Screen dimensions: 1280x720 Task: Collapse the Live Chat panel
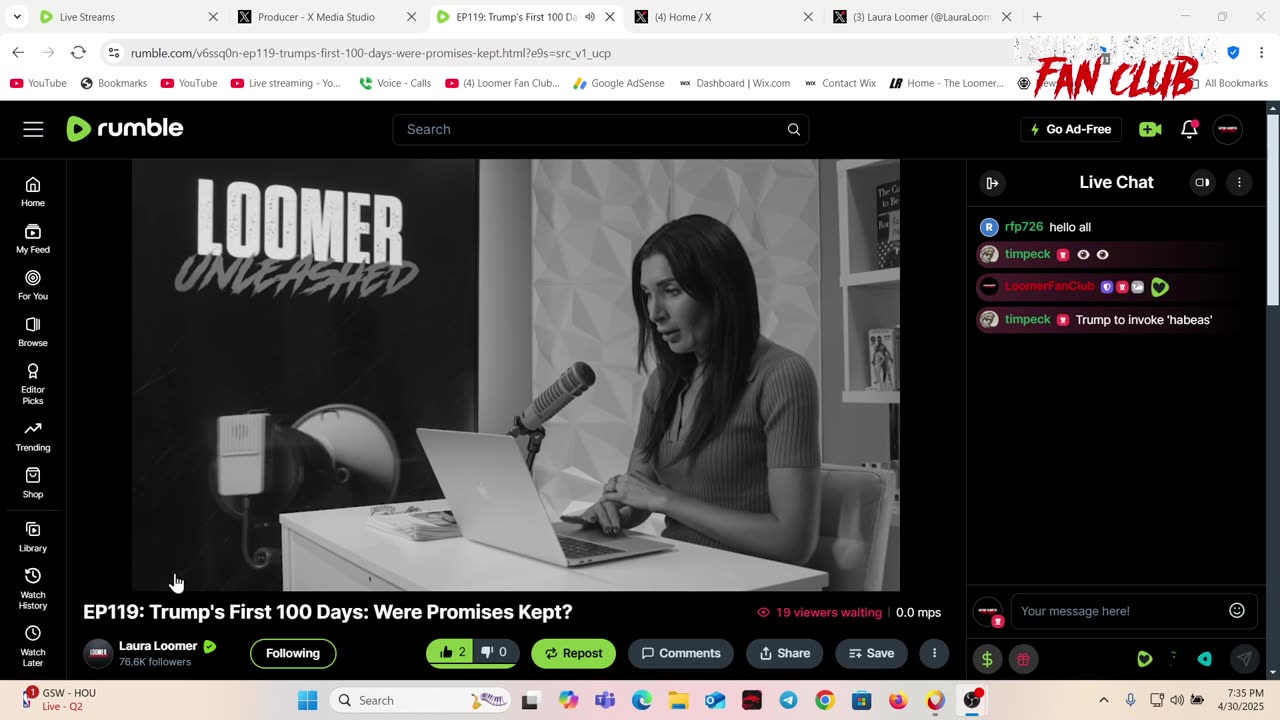point(992,183)
